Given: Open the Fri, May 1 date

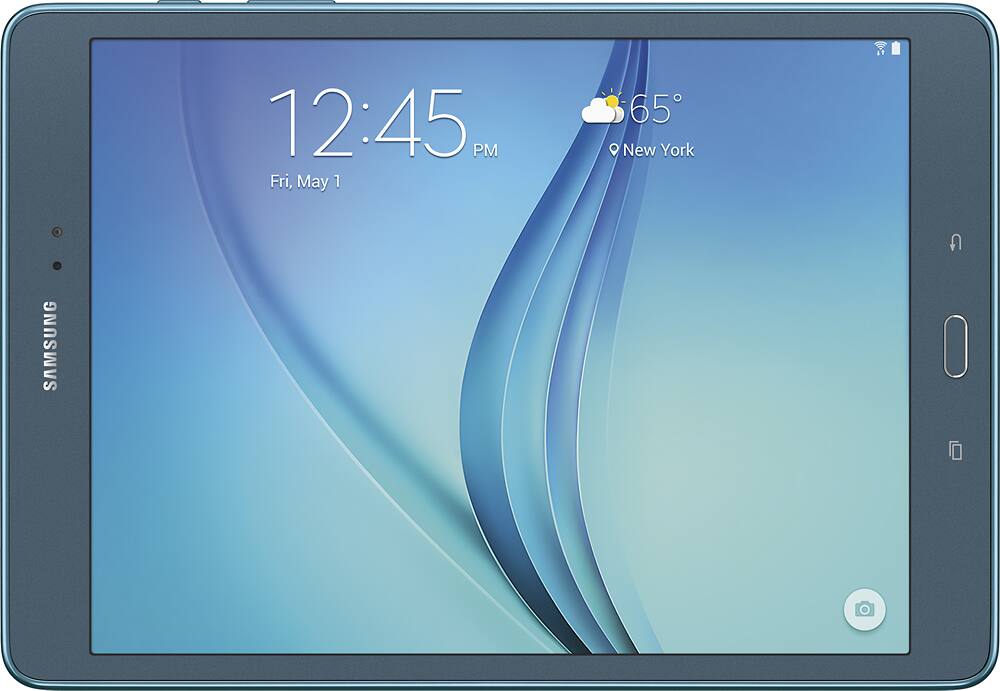Looking at the screenshot, I should 305,181.
